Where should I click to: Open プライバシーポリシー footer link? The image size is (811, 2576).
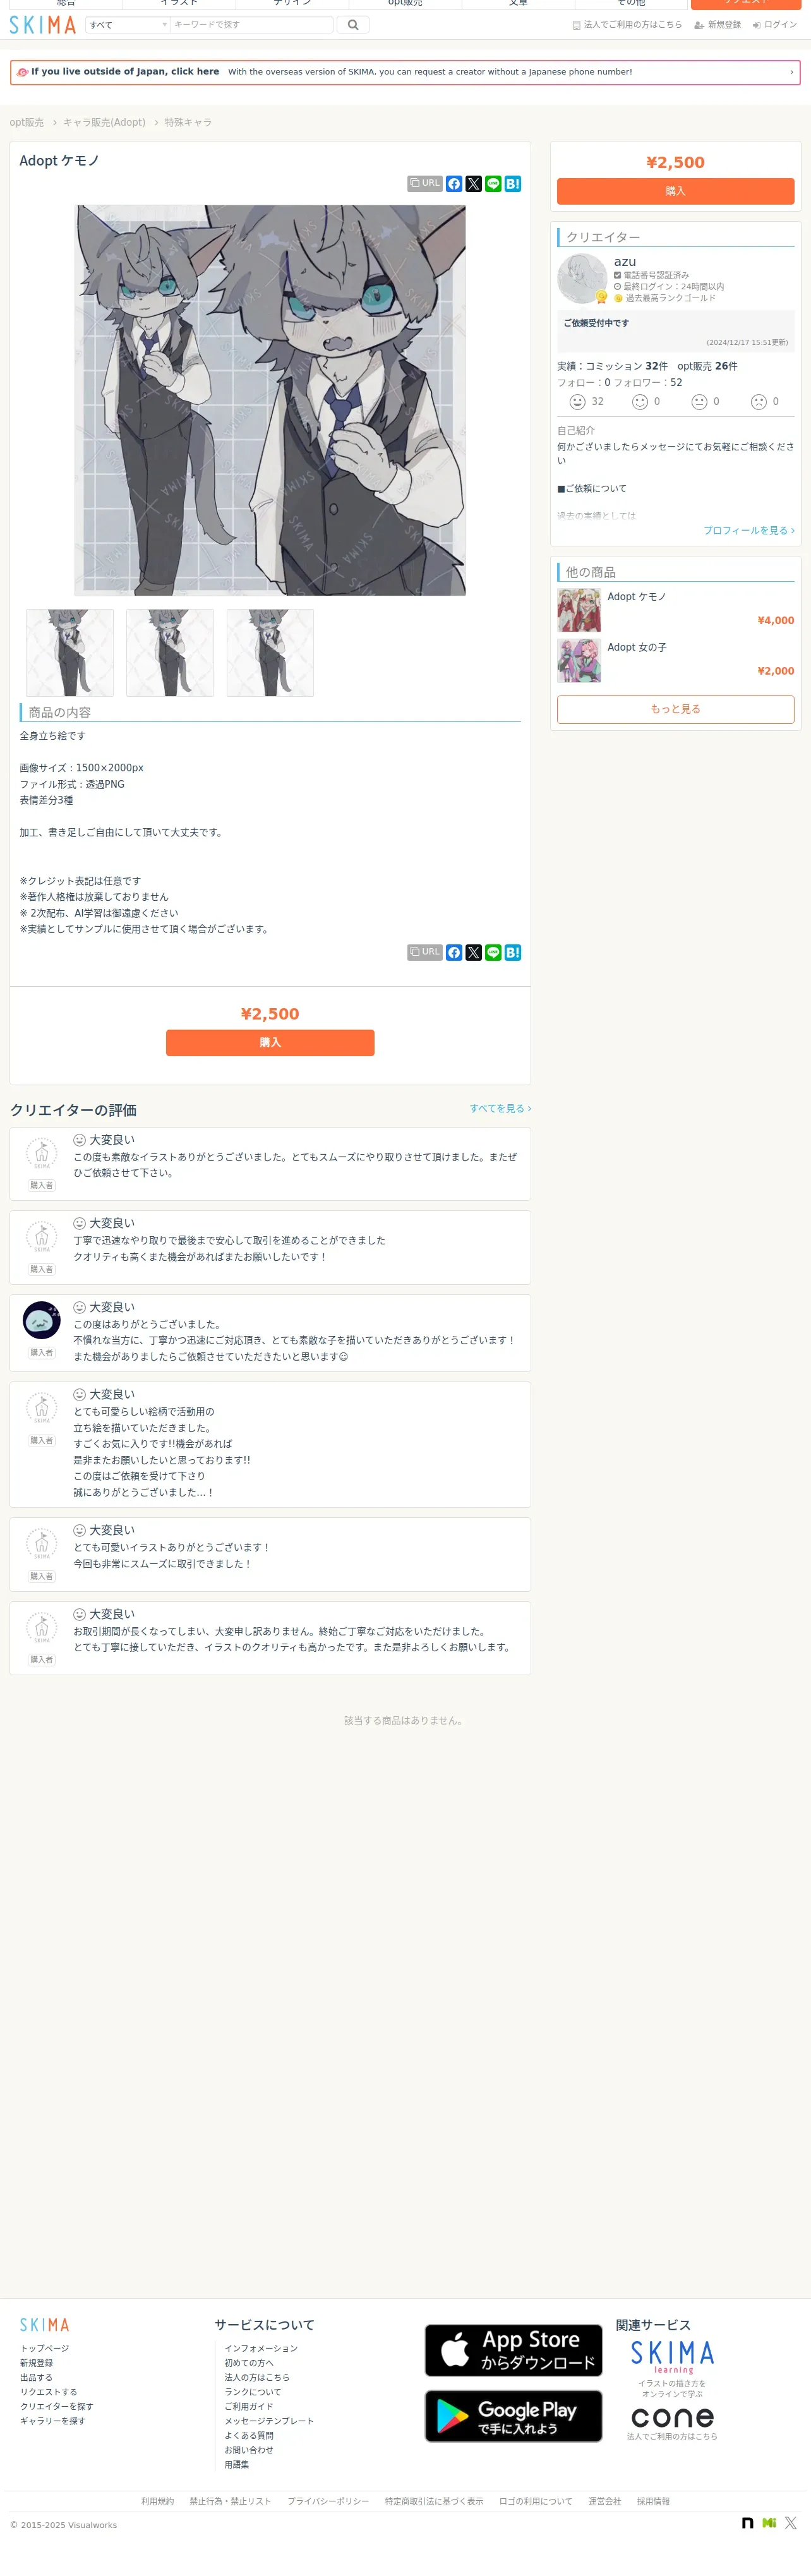[328, 2502]
